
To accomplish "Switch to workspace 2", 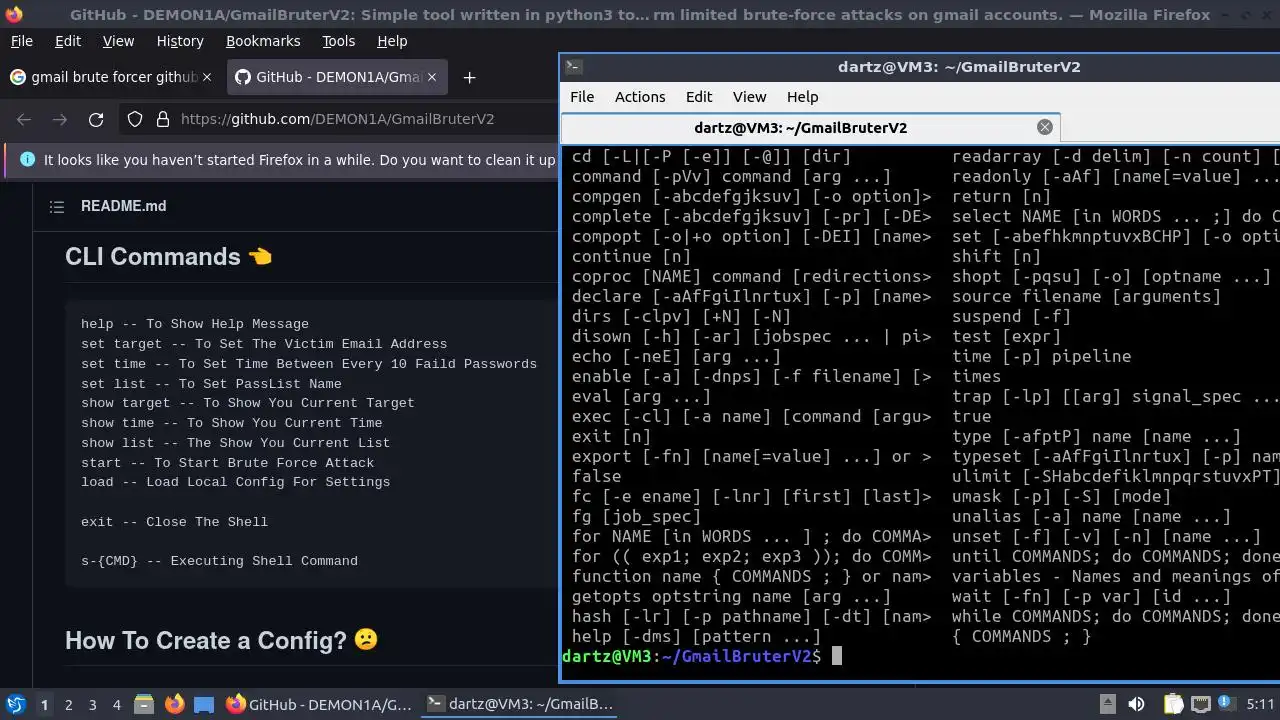I will 68,704.
